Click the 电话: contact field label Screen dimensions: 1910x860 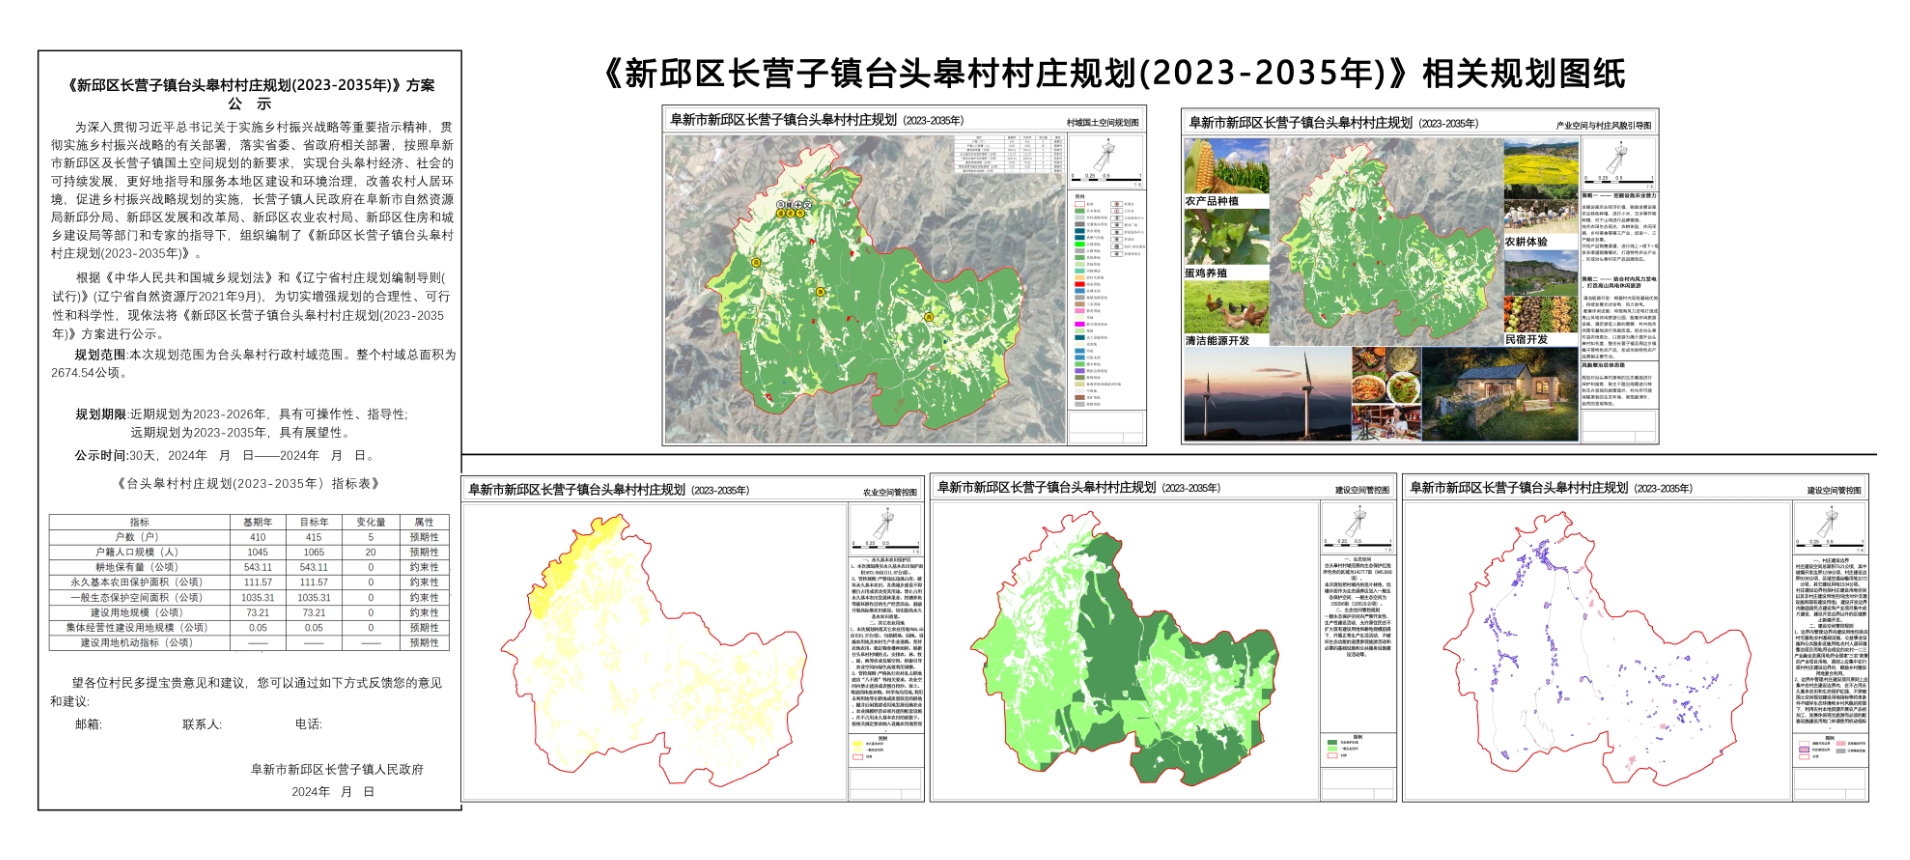[x=308, y=725]
